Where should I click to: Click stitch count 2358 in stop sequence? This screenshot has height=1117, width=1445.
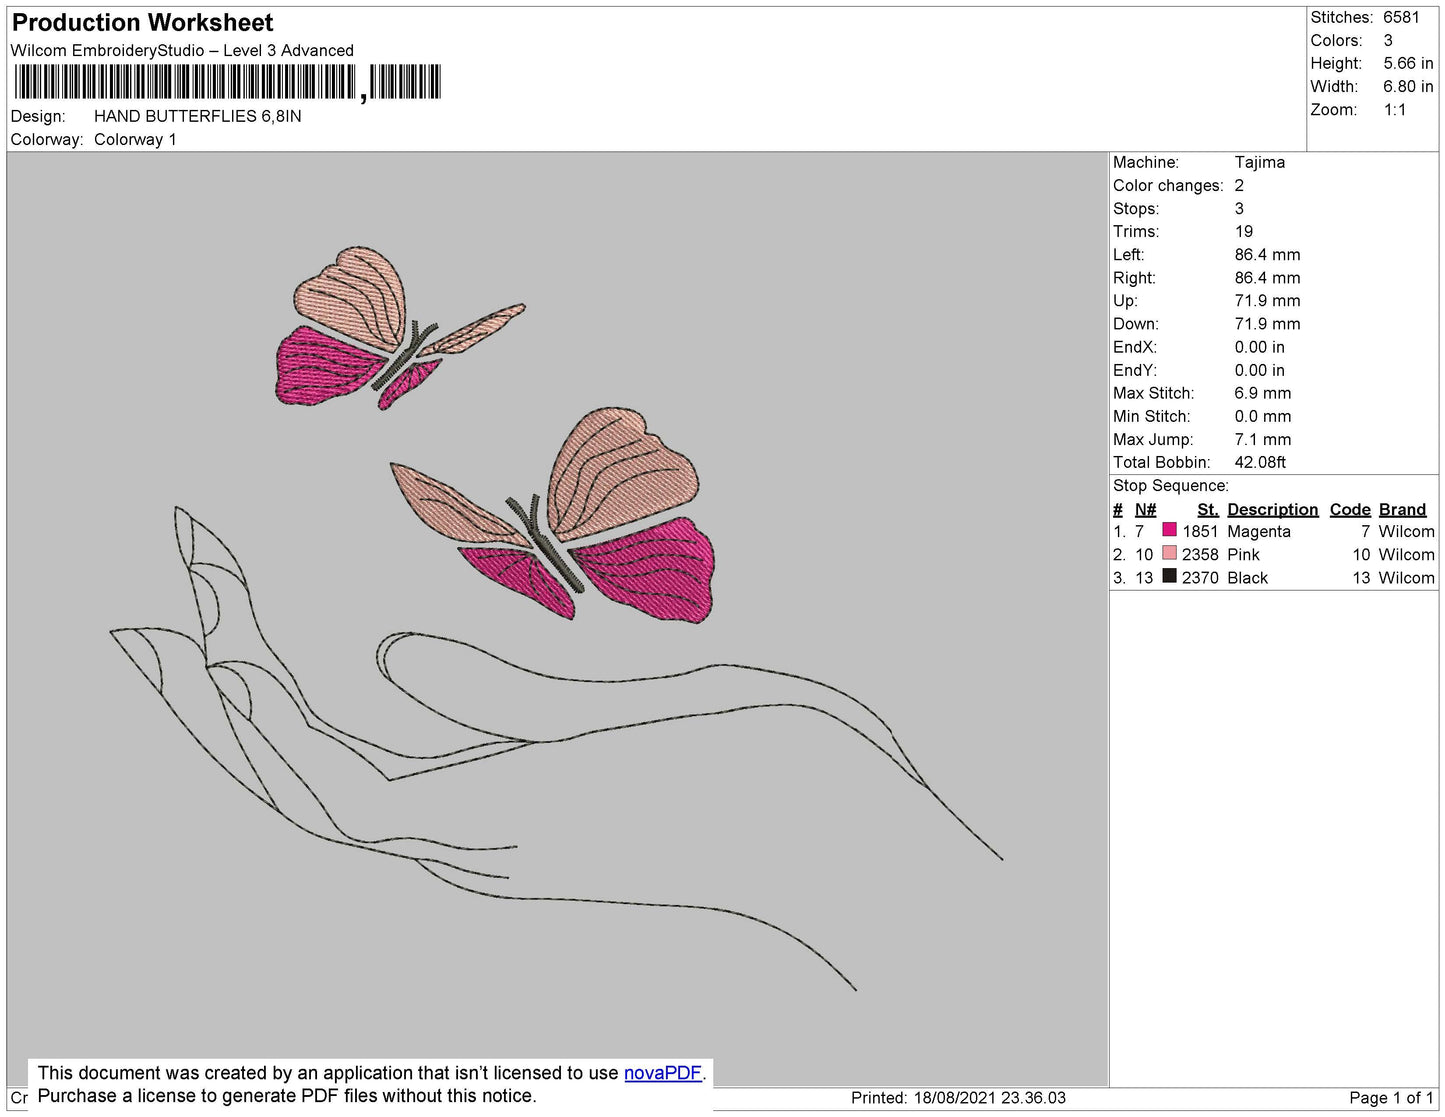pyautogui.click(x=1200, y=554)
